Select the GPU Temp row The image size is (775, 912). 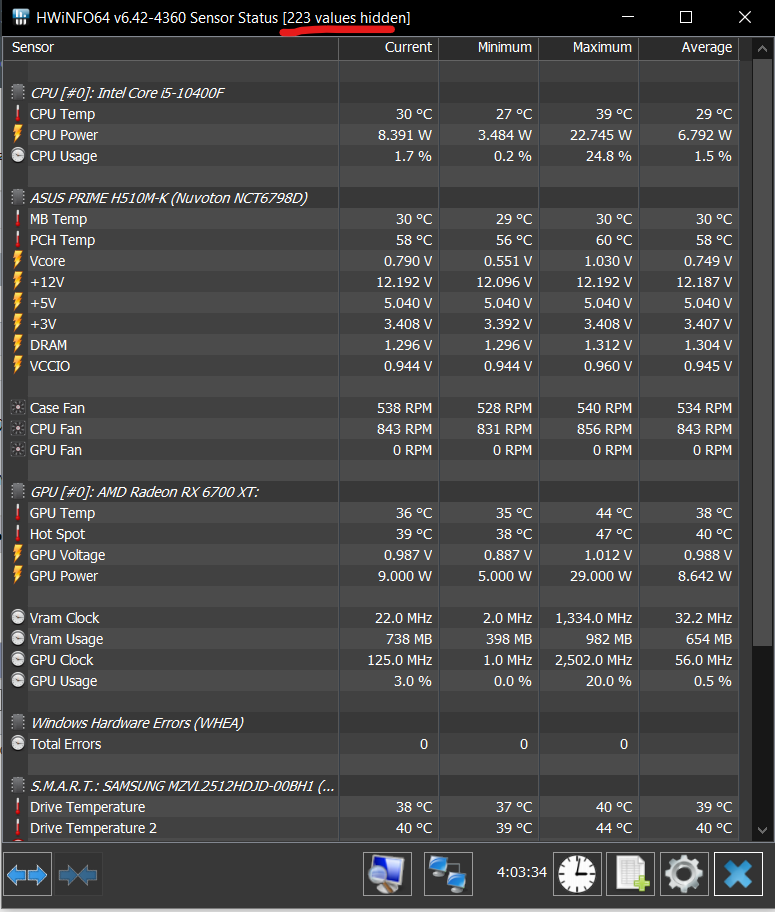tap(371, 513)
